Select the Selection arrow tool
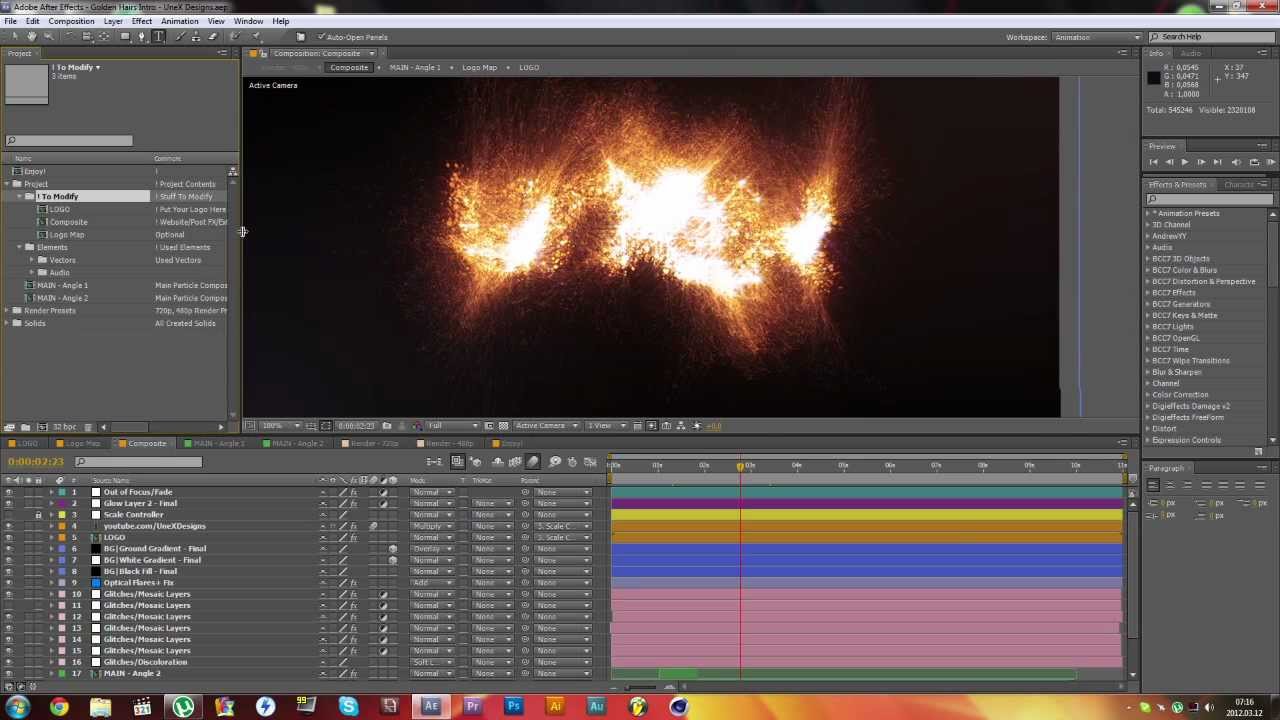The width and height of the screenshot is (1280, 720). (x=14, y=36)
